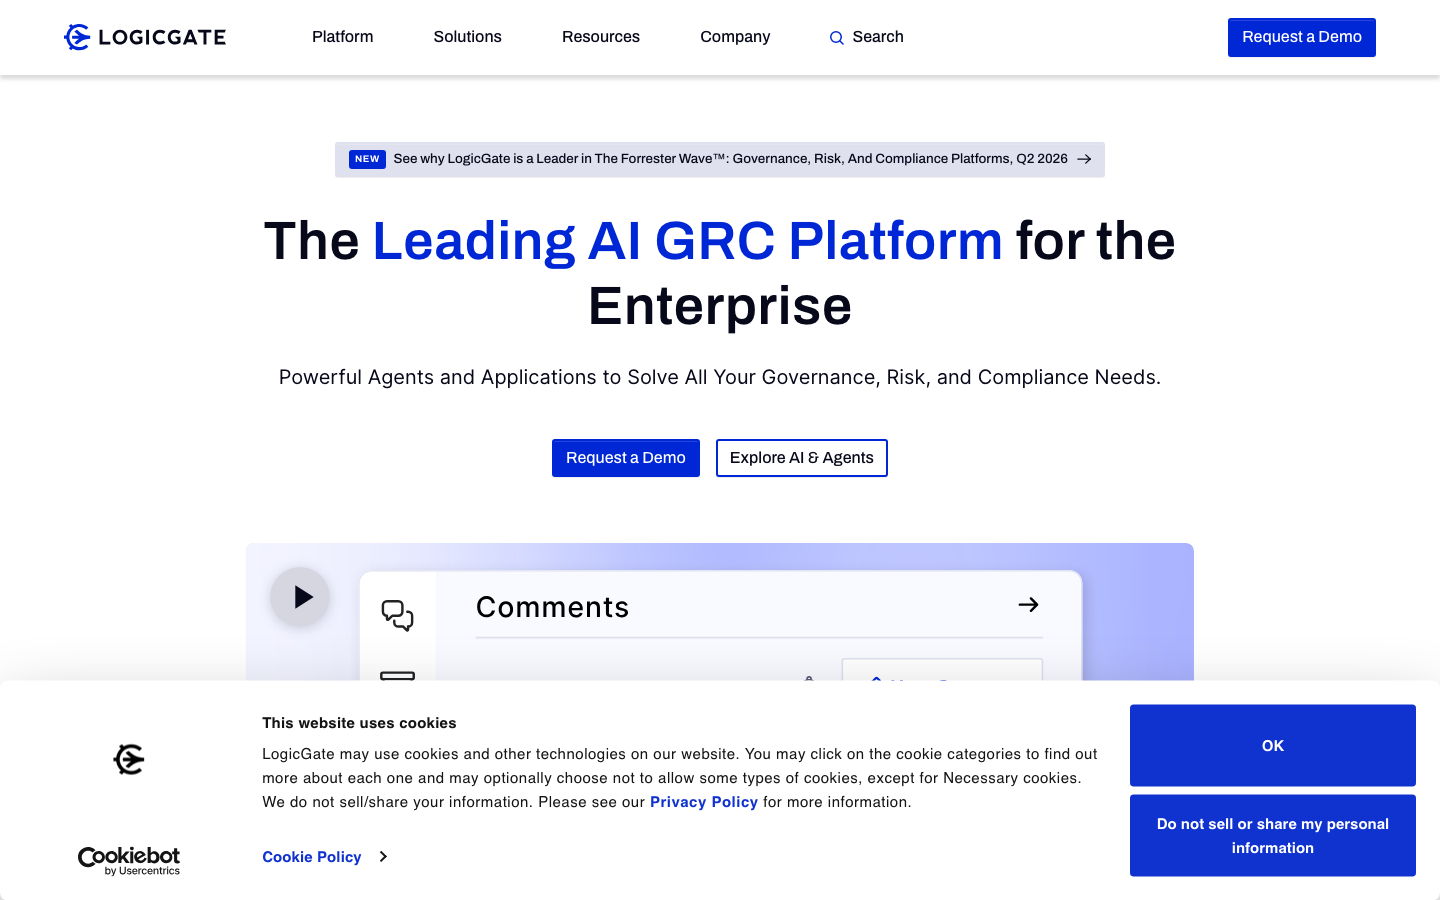Viewport: 1440px width, 900px height.
Task: Expand the Cookie Policy chevron
Action: [x=383, y=857]
